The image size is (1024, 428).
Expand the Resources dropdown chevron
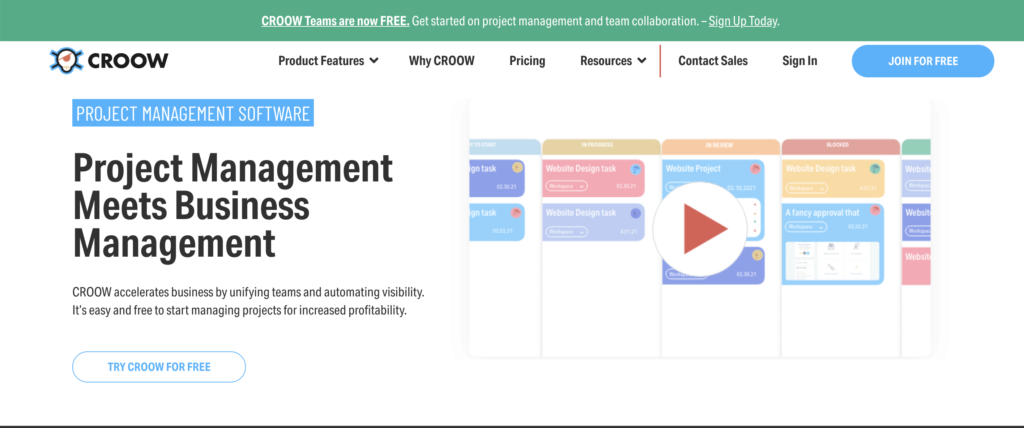pyautogui.click(x=642, y=61)
